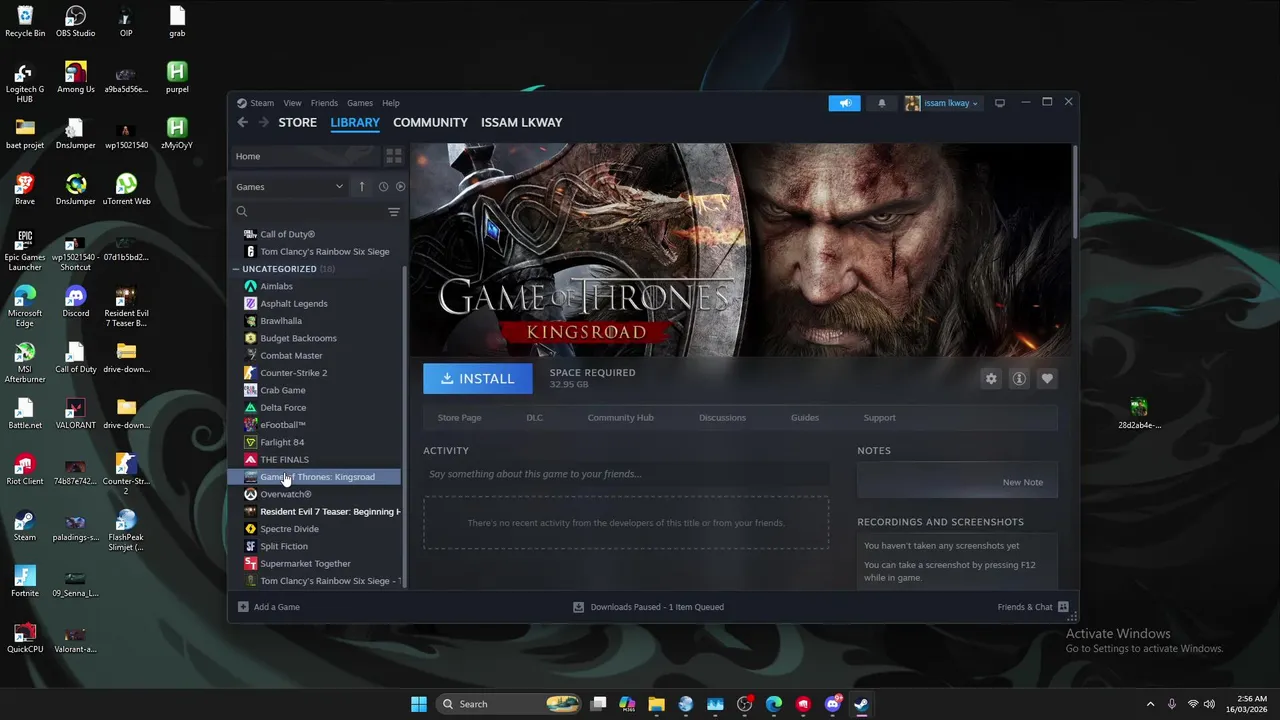Click the Windows taskbar Search box
This screenshot has width=1280, height=720.
click(x=510, y=704)
